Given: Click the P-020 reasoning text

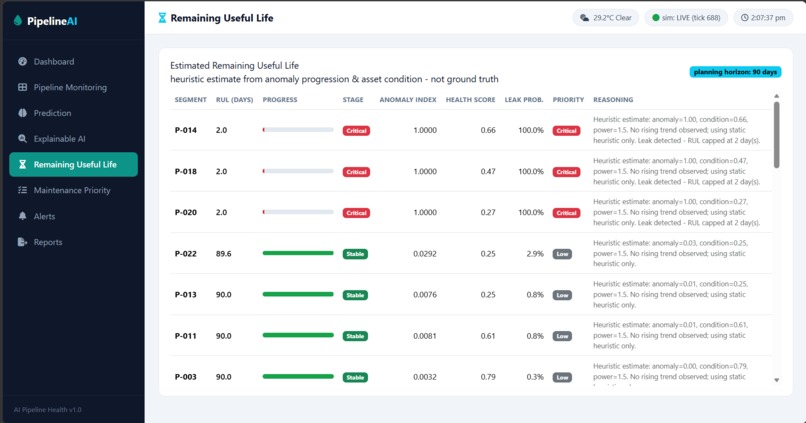Looking at the screenshot, I should (676, 212).
